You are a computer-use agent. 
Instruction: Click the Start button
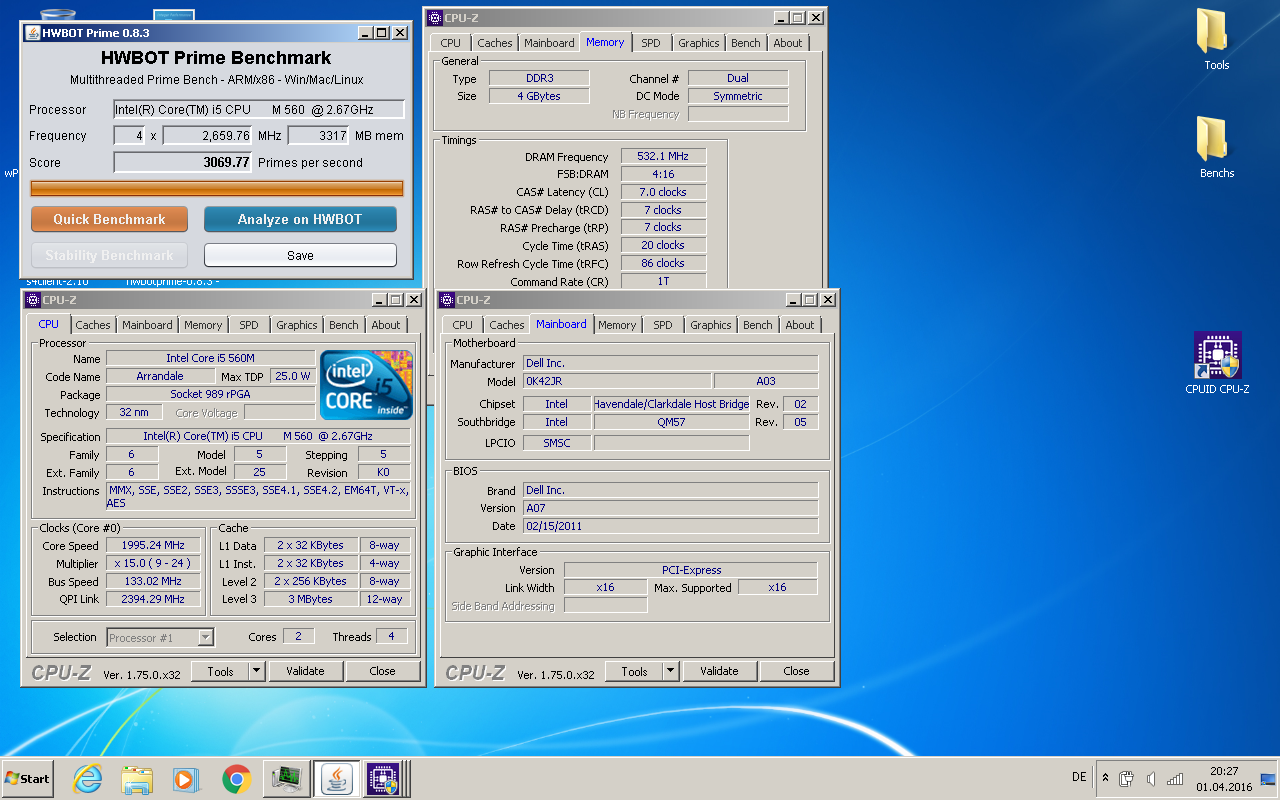click(28, 778)
